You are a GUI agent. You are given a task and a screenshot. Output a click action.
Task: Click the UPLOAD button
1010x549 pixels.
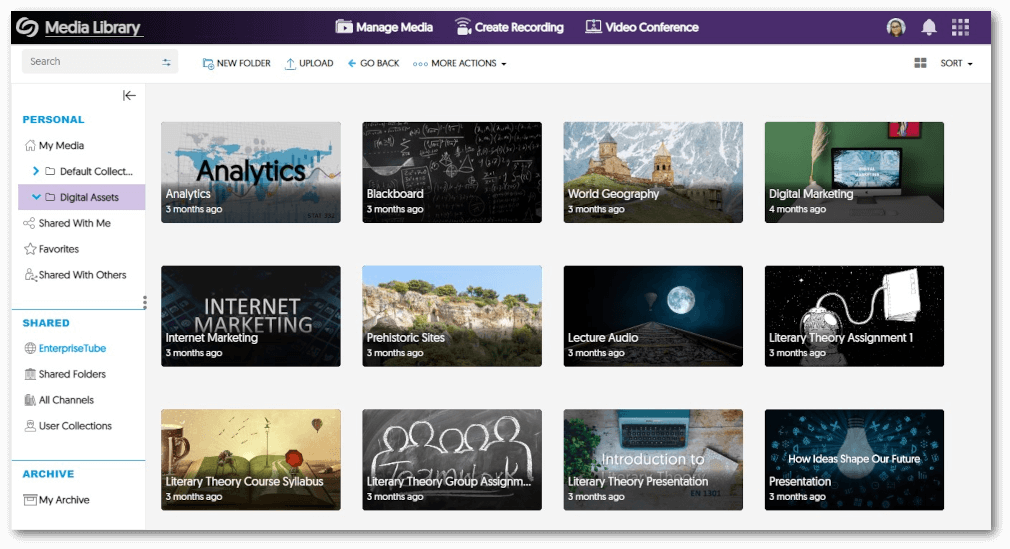tap(309, 63)
